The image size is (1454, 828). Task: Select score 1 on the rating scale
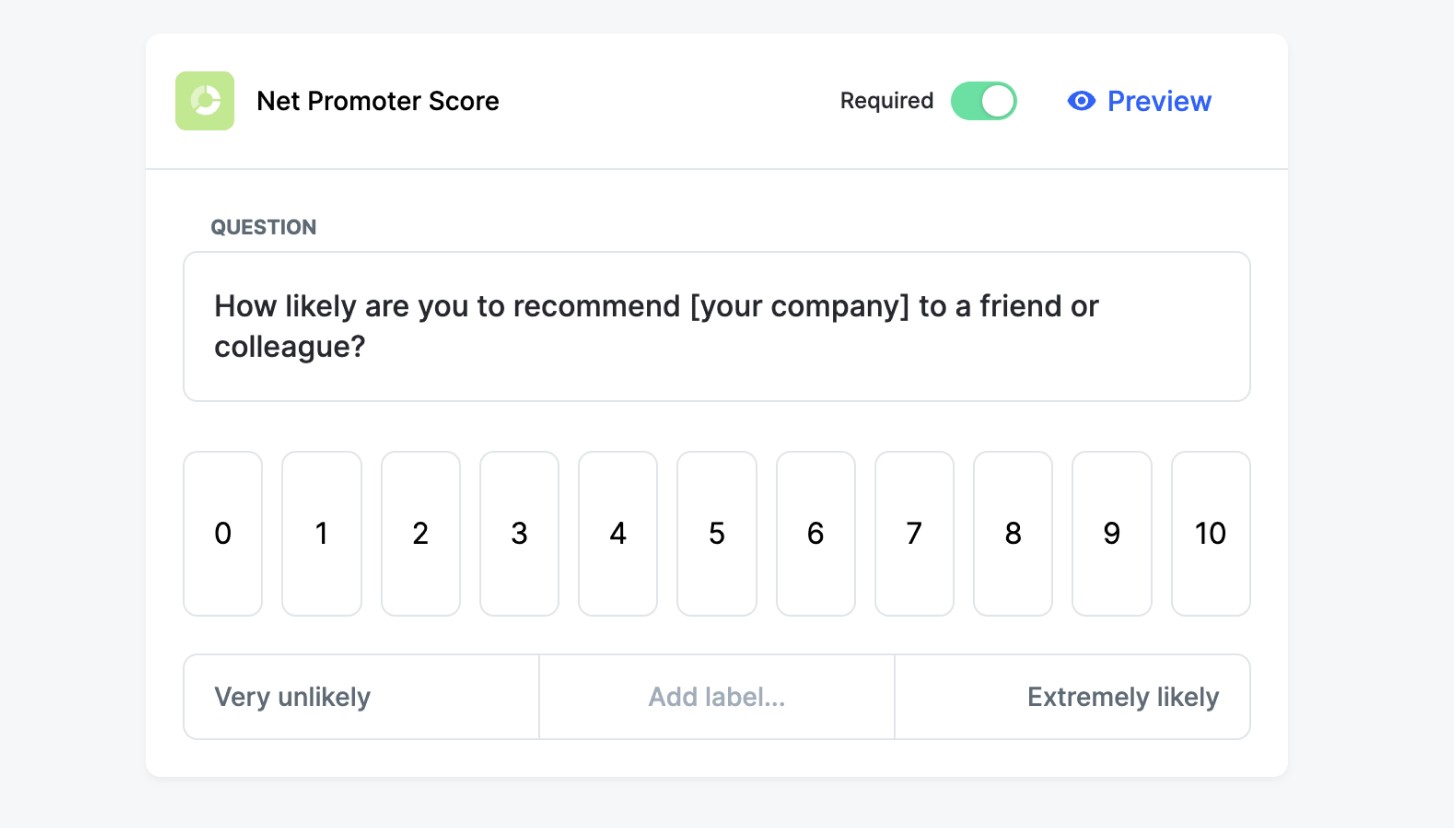321,533
